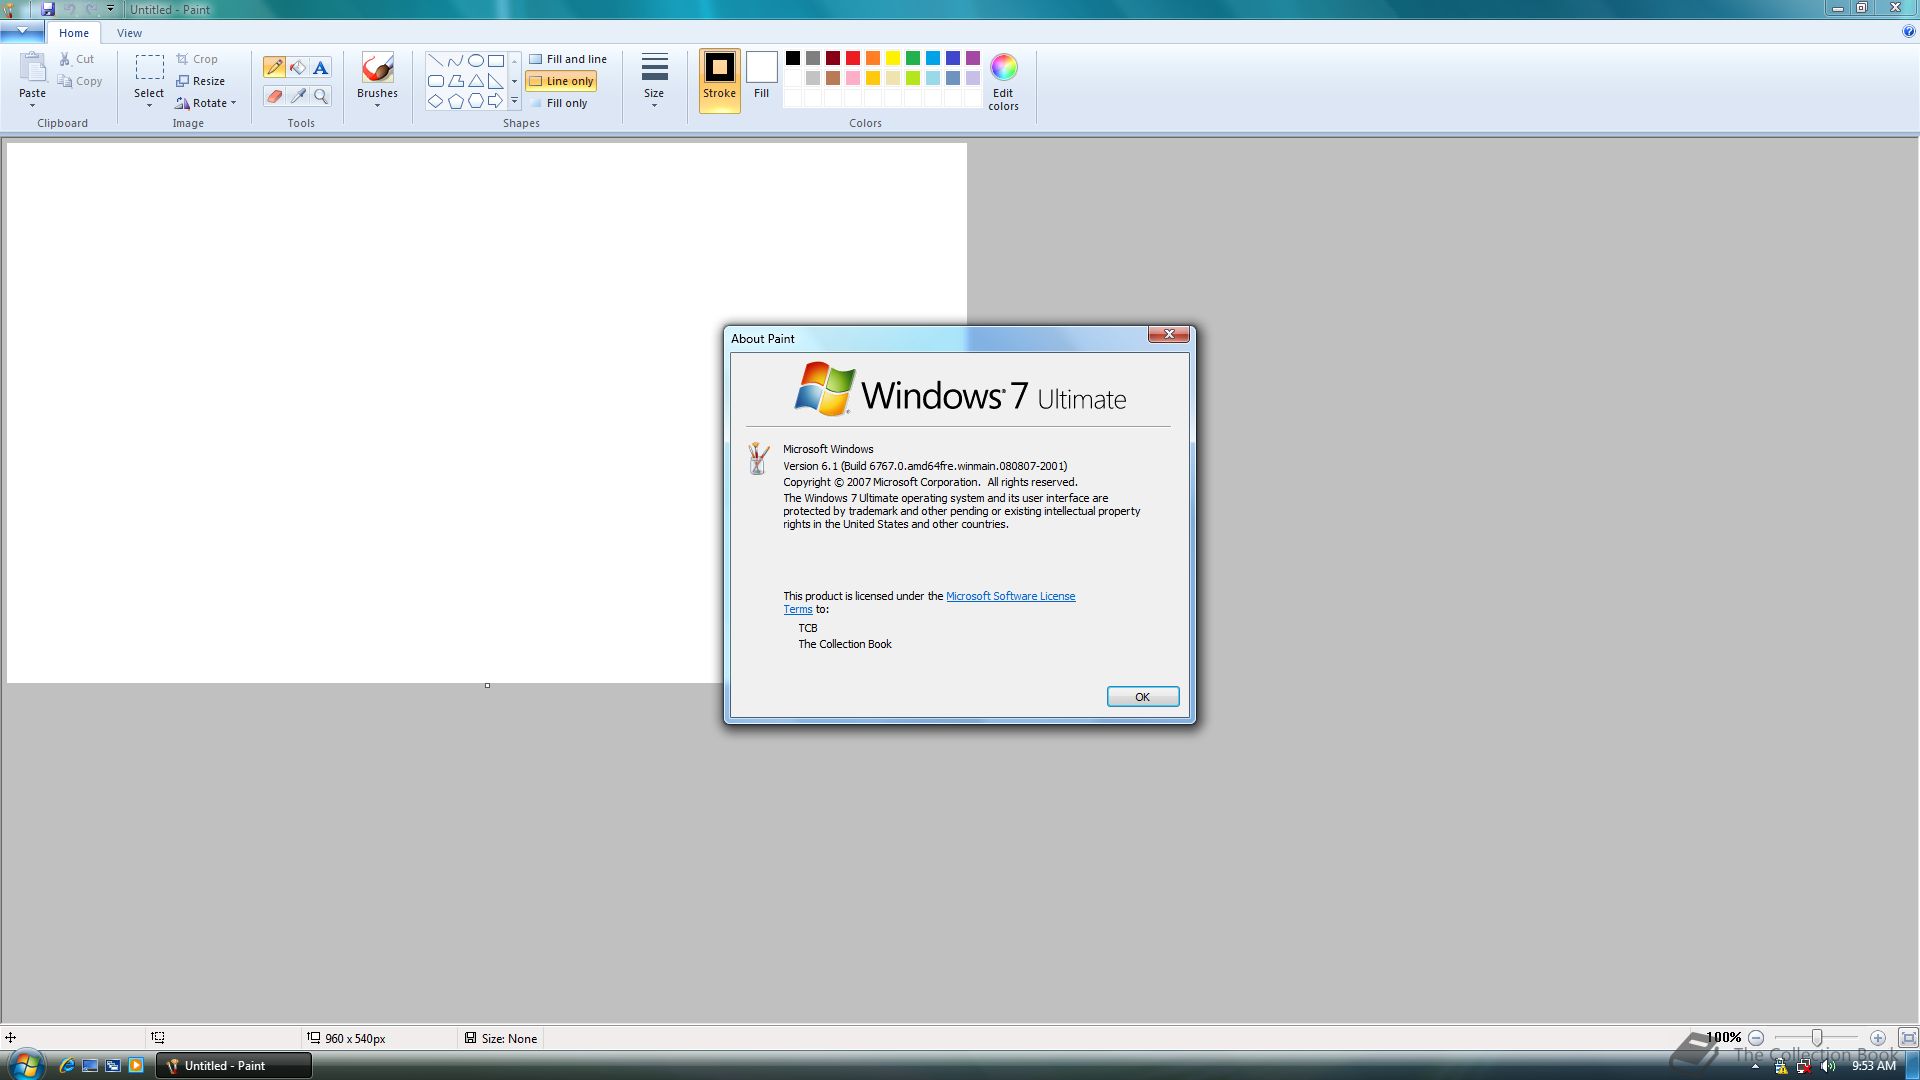Click the Select rectangle icon

click(149, 67)
